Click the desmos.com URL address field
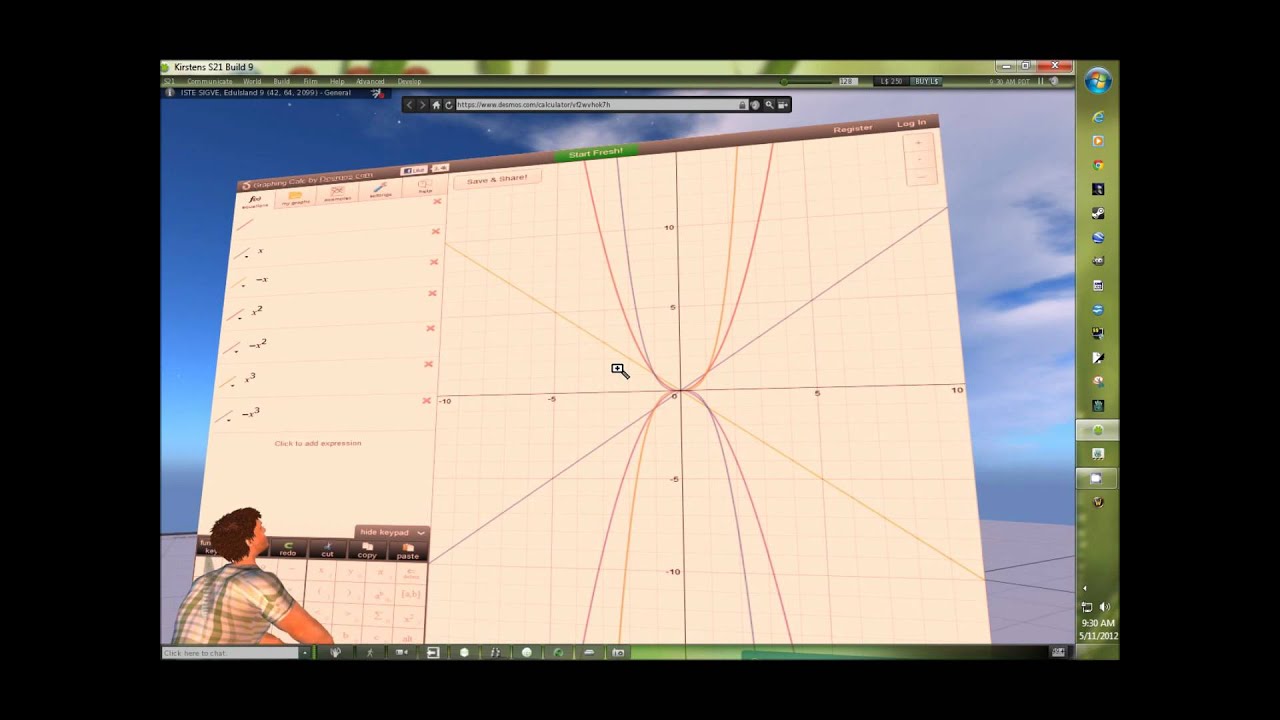The height and width of the screenshot is (720, 1280). coord(601,104)
